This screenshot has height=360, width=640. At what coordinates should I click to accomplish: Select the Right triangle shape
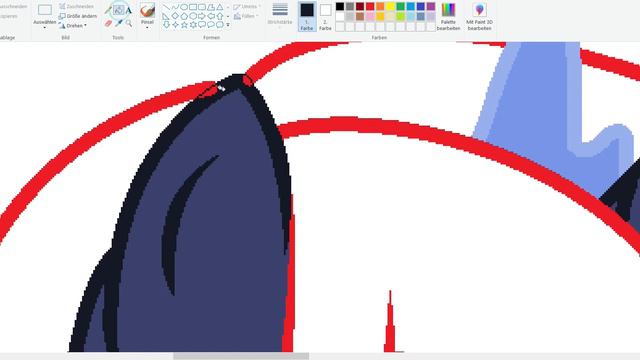click(166, 16)
